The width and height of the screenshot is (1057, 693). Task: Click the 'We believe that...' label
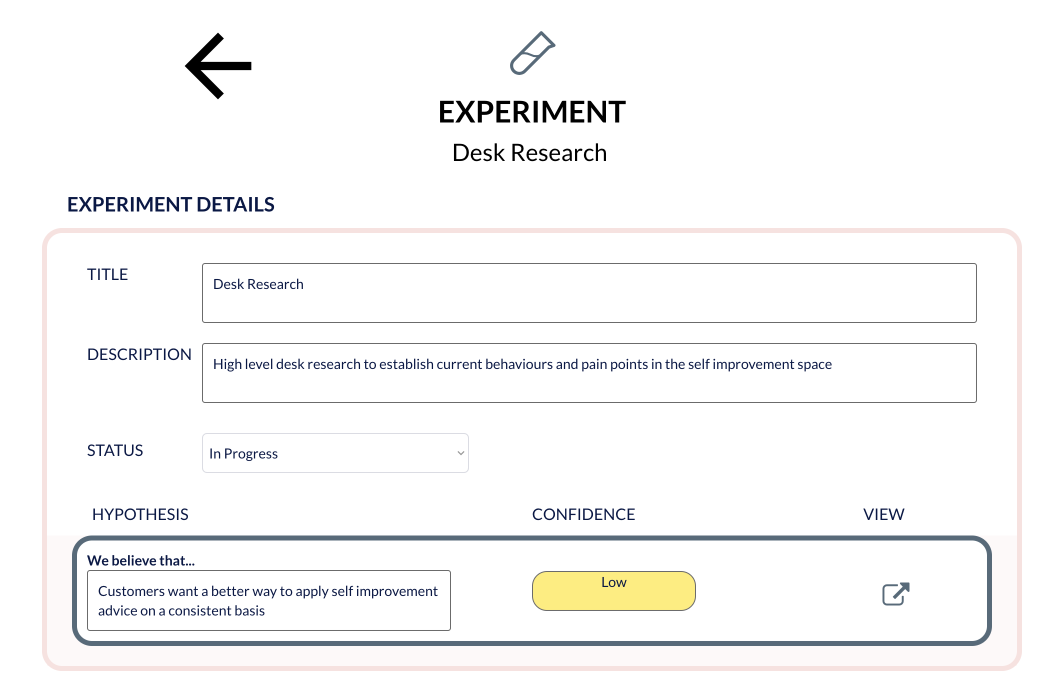point(140,560)
